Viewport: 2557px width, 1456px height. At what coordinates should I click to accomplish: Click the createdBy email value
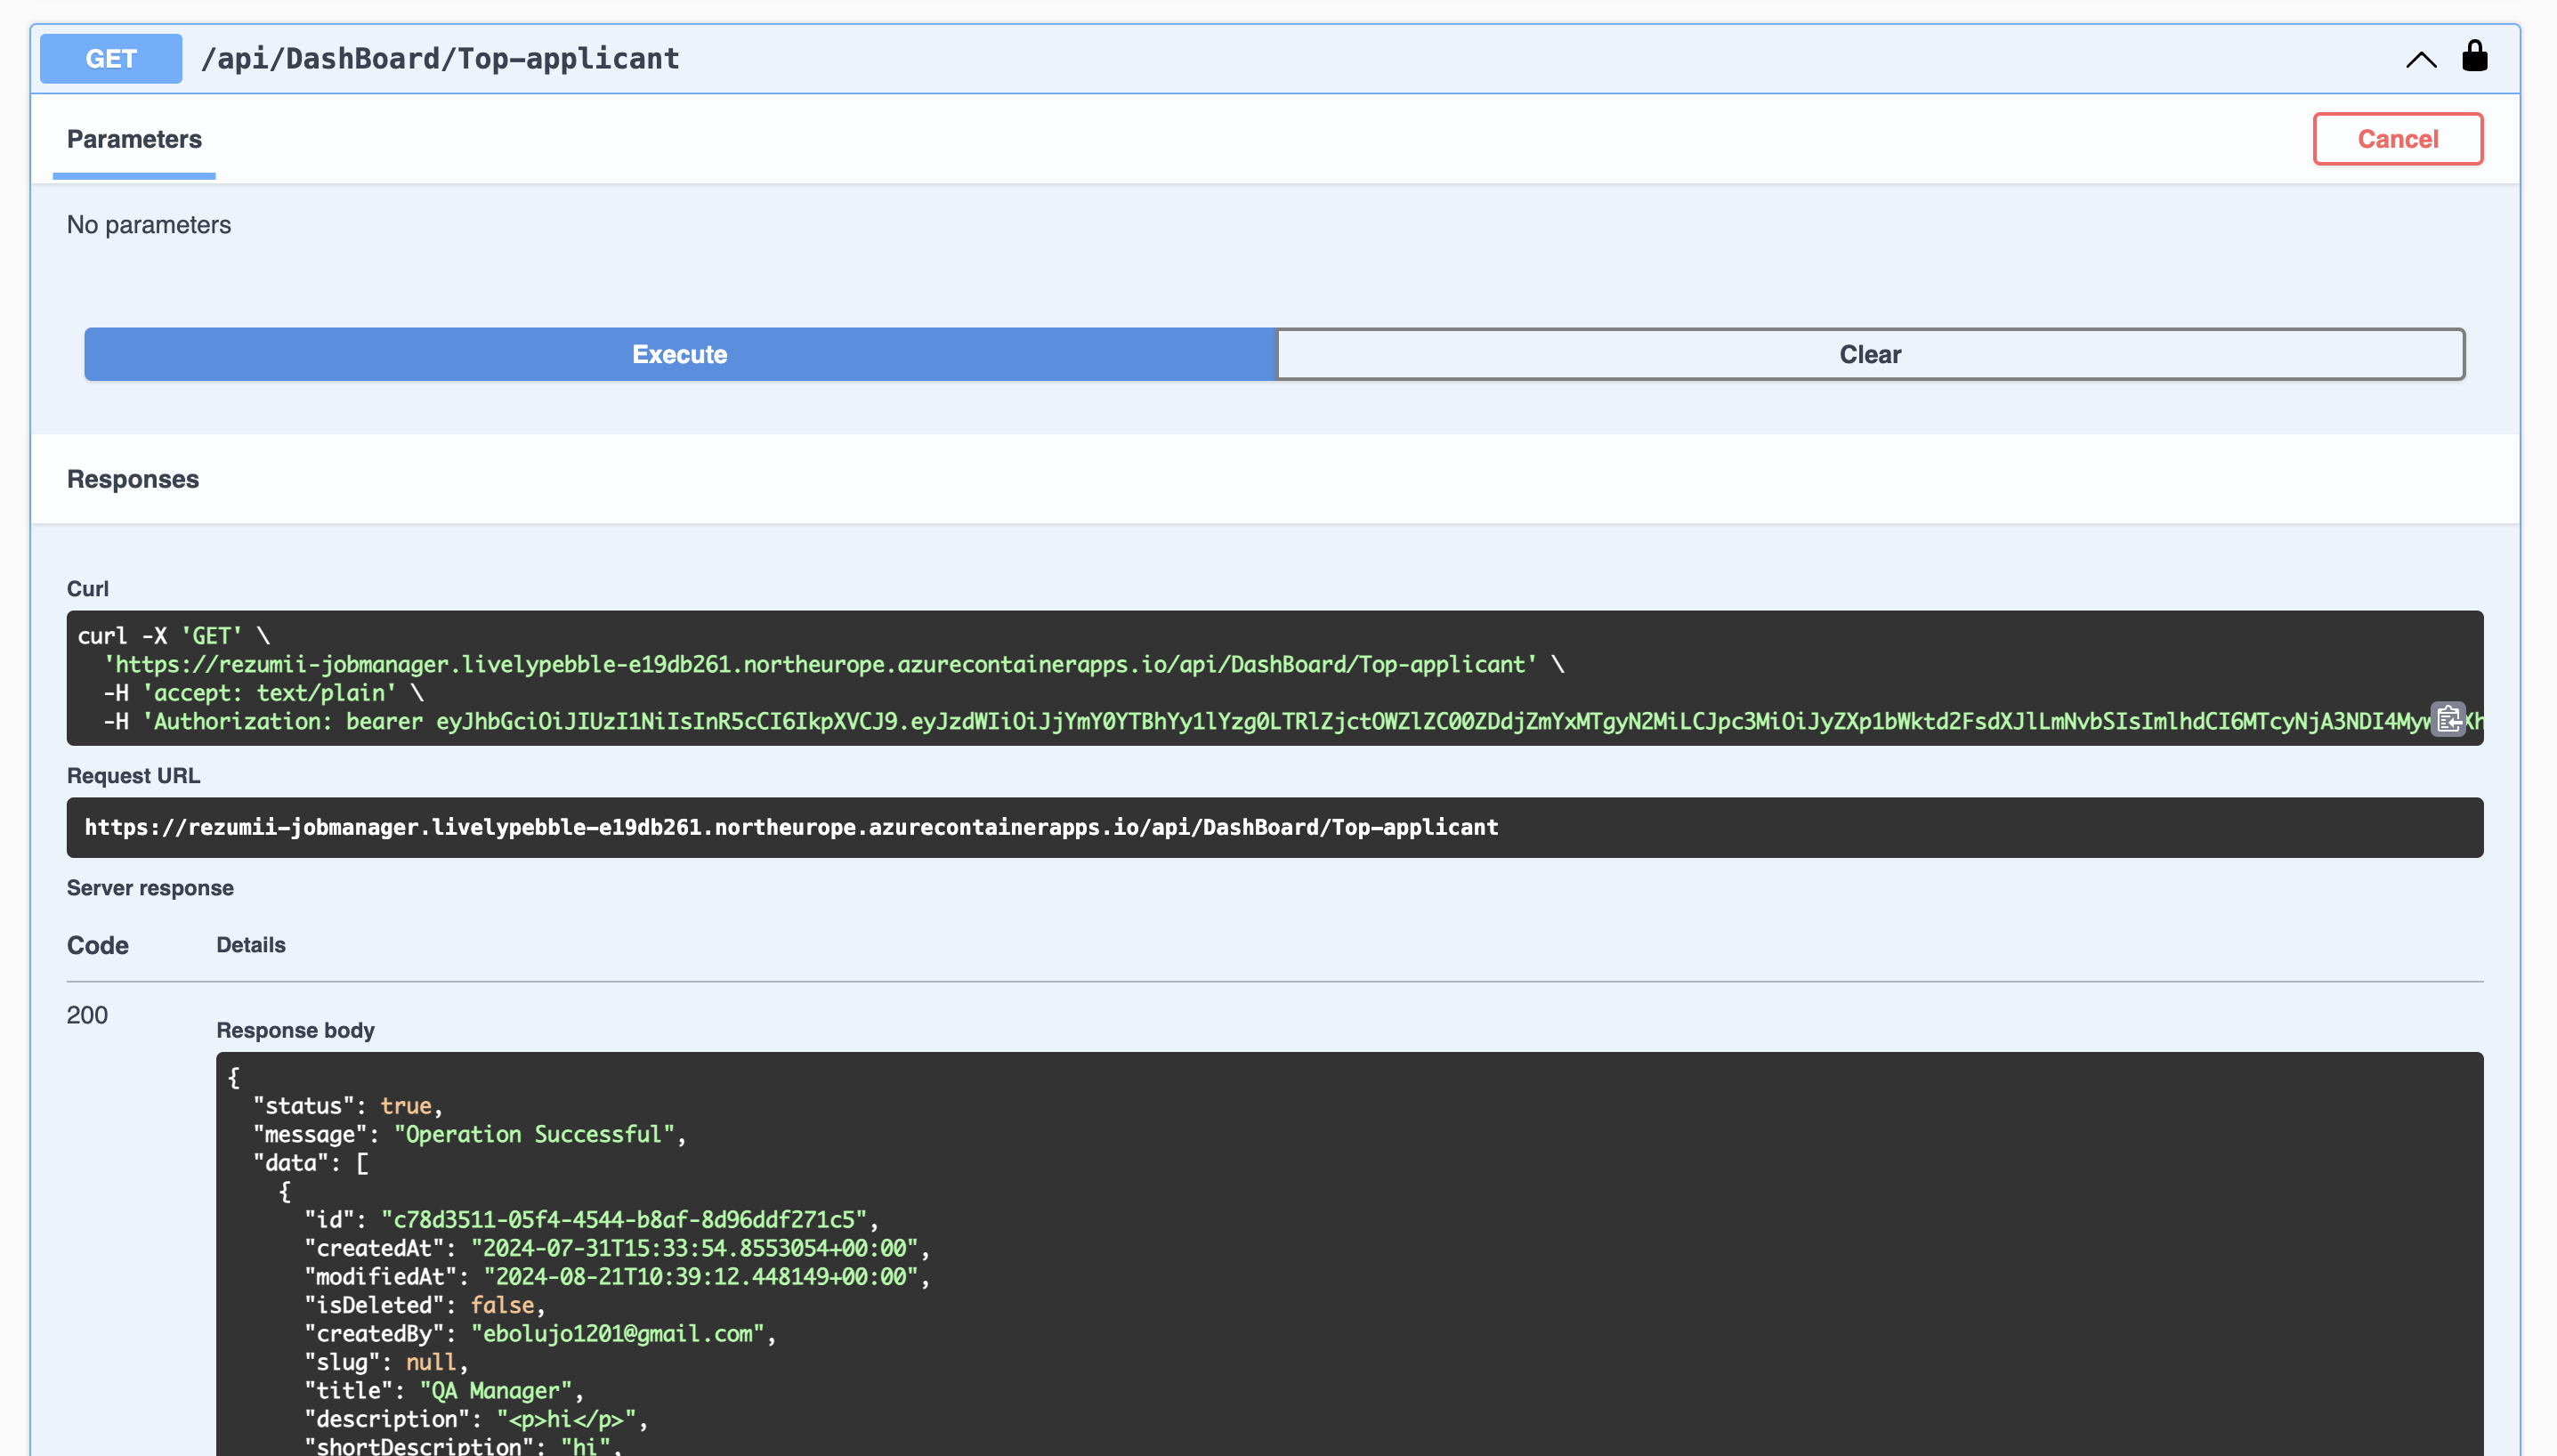point(617,1333)
